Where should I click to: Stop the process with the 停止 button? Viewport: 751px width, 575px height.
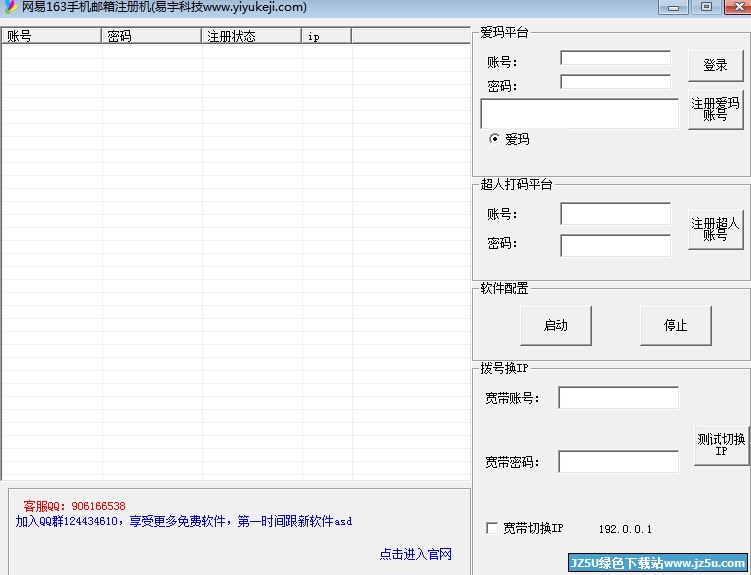(x=675, y=326)
